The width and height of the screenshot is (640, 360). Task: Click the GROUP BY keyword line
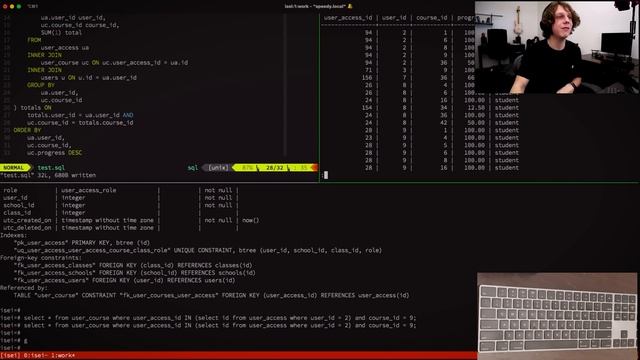(x=41, y=85)
